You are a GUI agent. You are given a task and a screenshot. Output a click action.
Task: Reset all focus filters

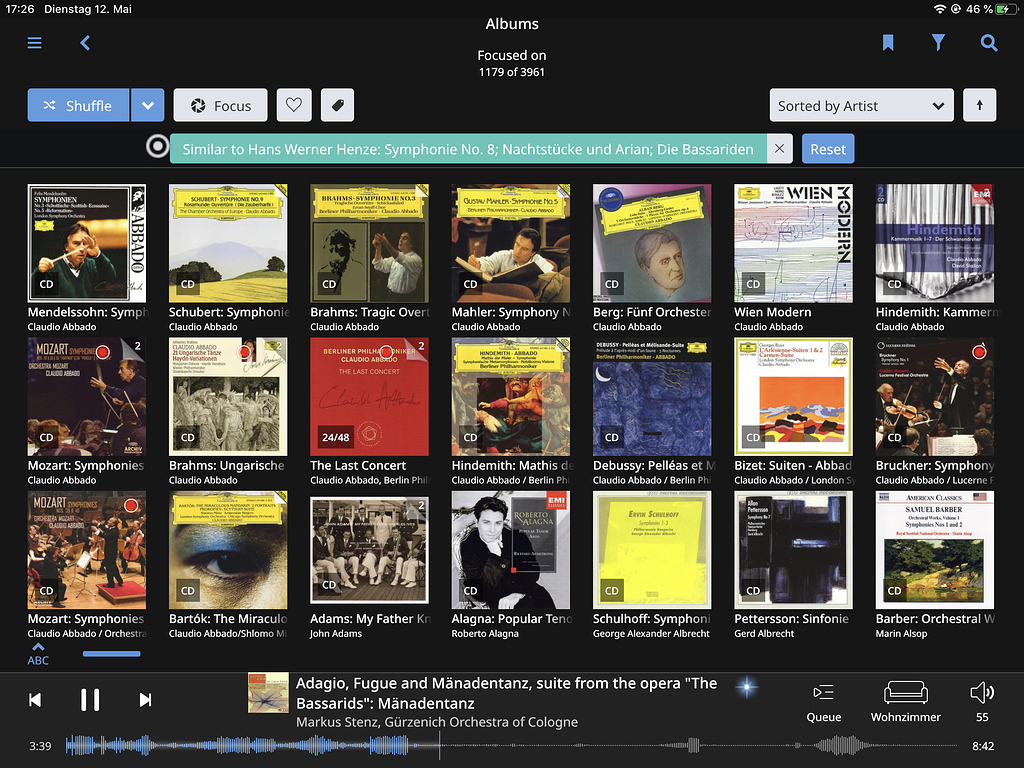point(828,149)
